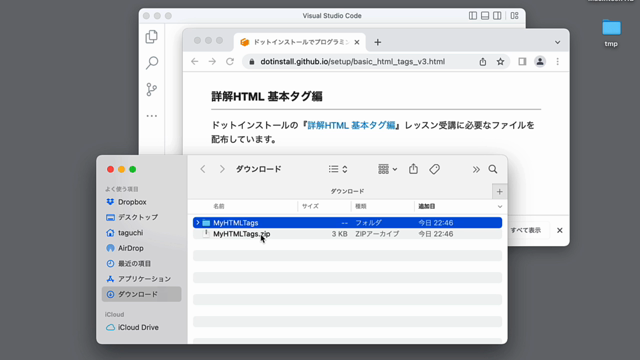Open AirDrop in Finder sidebar
This screenshot has height=360, width=640.
click(131, 248)
